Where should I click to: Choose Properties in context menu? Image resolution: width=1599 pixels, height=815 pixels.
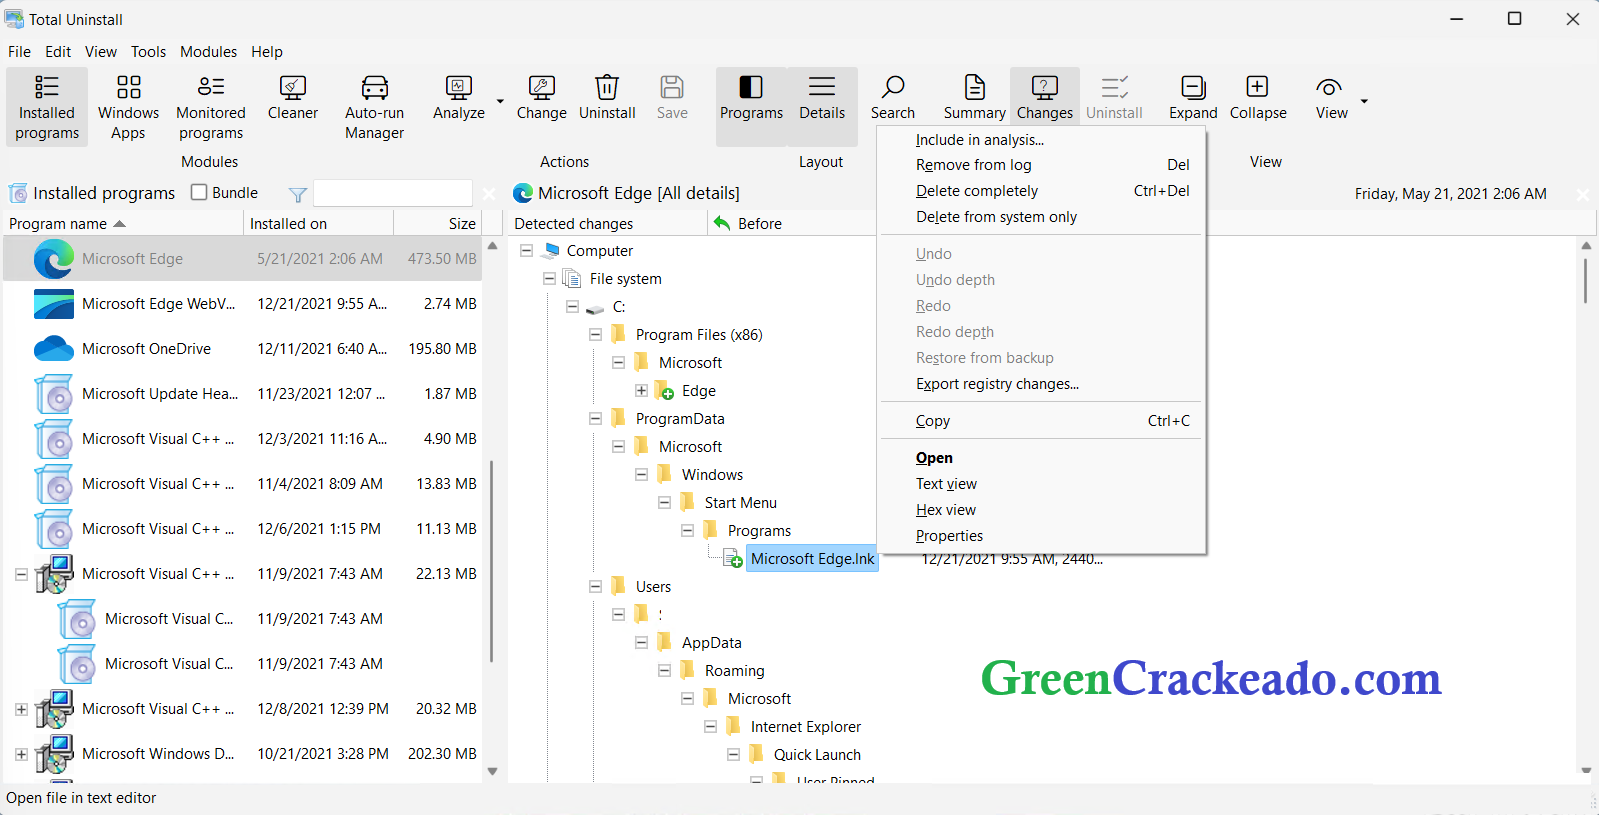[1041, 536]
